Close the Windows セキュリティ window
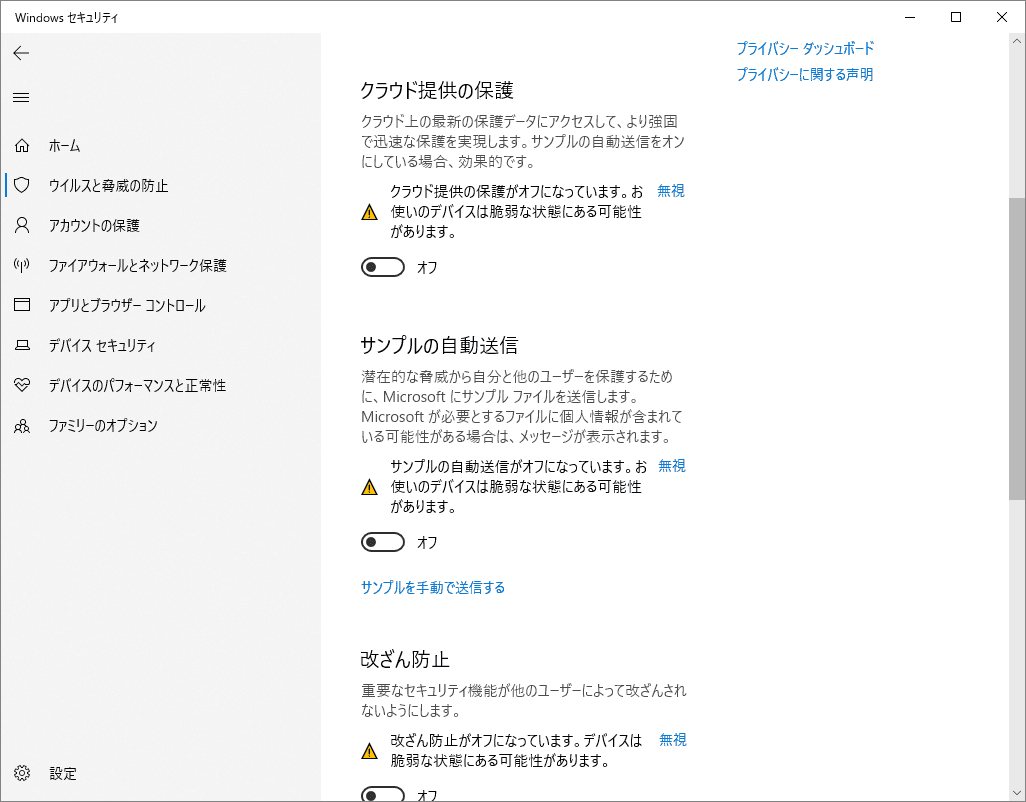Viewport: 1026px width, 802px height. (x=1002, y=17)
